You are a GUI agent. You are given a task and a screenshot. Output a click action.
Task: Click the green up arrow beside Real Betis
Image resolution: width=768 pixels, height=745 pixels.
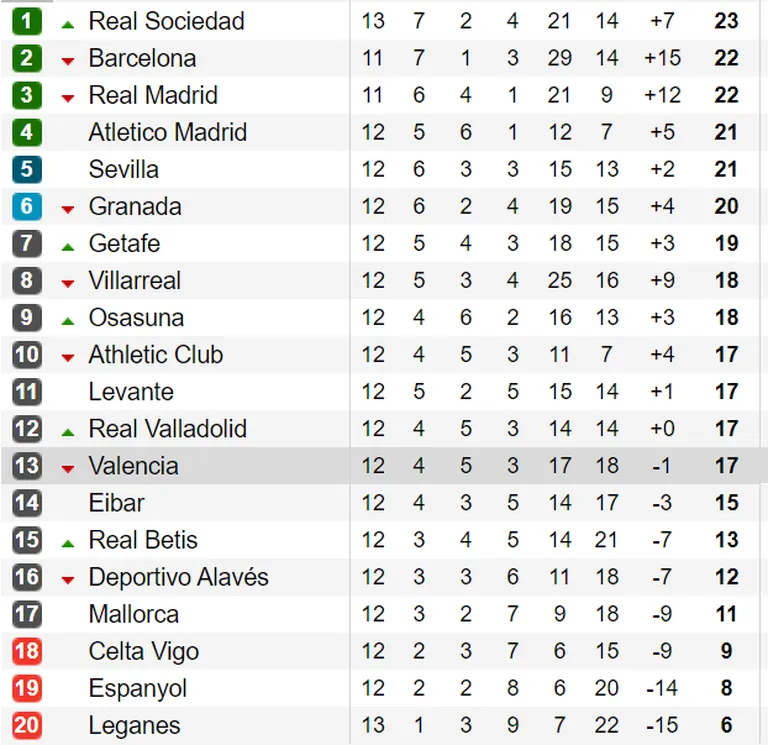[x=68, y=543]
